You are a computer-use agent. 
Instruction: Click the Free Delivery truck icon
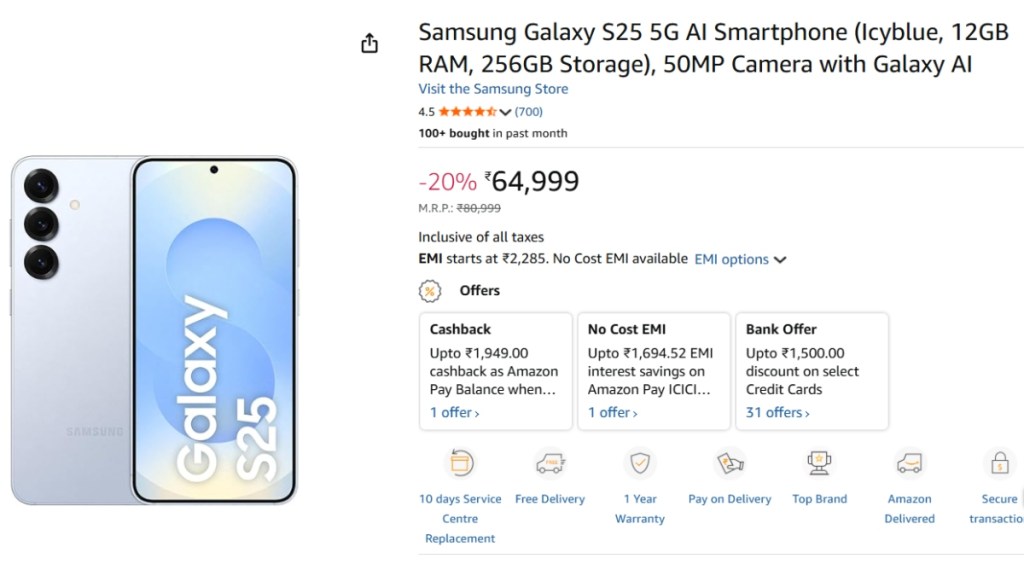[549, 463]
